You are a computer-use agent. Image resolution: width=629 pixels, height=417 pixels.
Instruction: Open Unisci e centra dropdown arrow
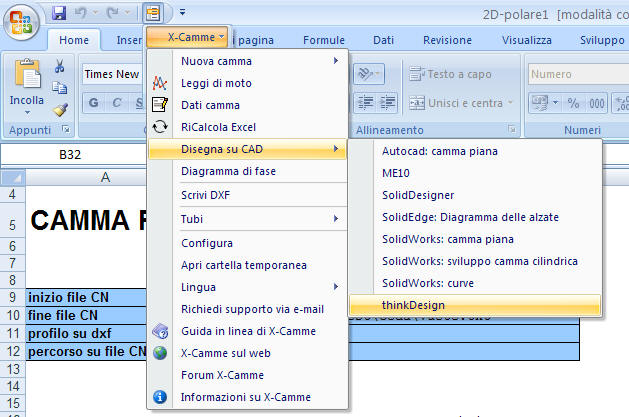[510, 103]
